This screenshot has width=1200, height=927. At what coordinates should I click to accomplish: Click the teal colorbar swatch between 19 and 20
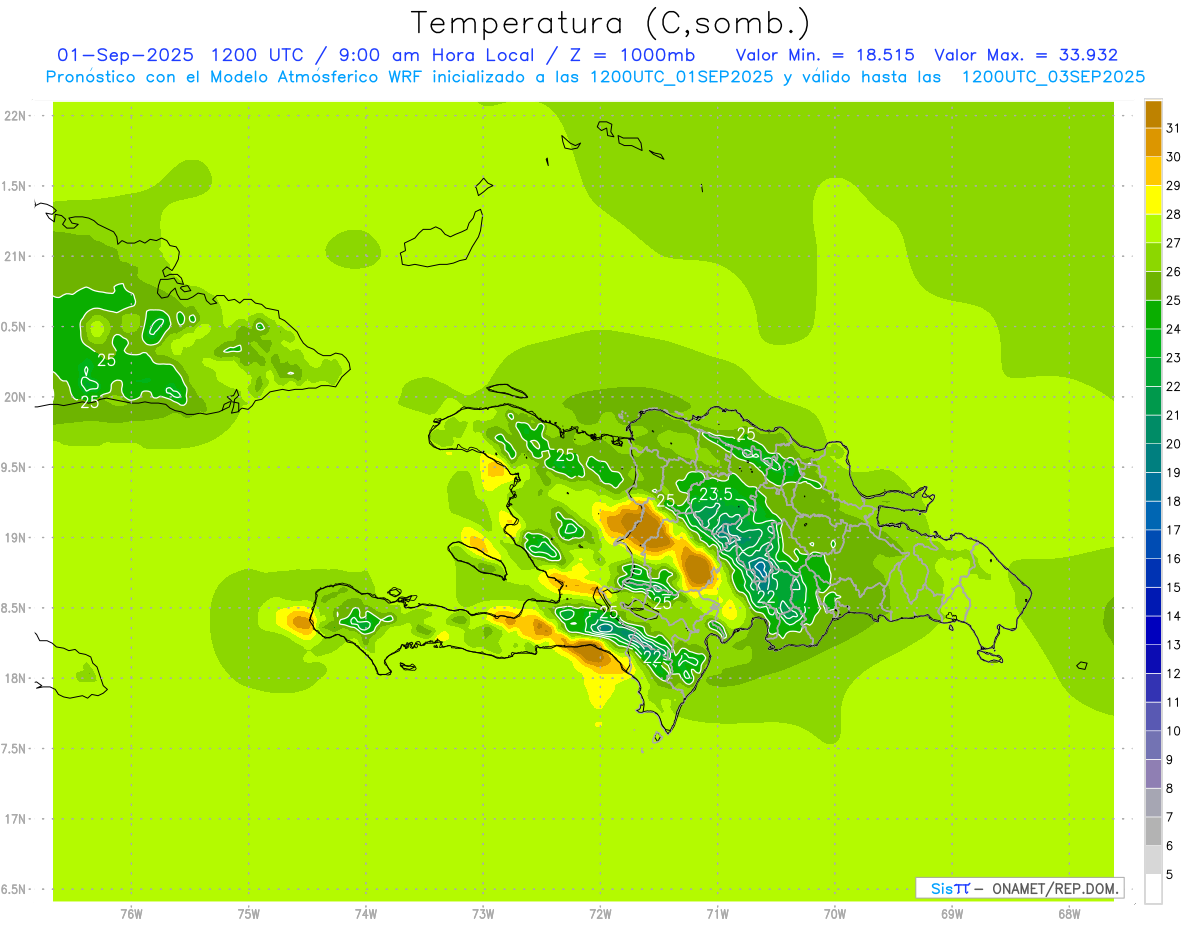[x=1153, y=458]
